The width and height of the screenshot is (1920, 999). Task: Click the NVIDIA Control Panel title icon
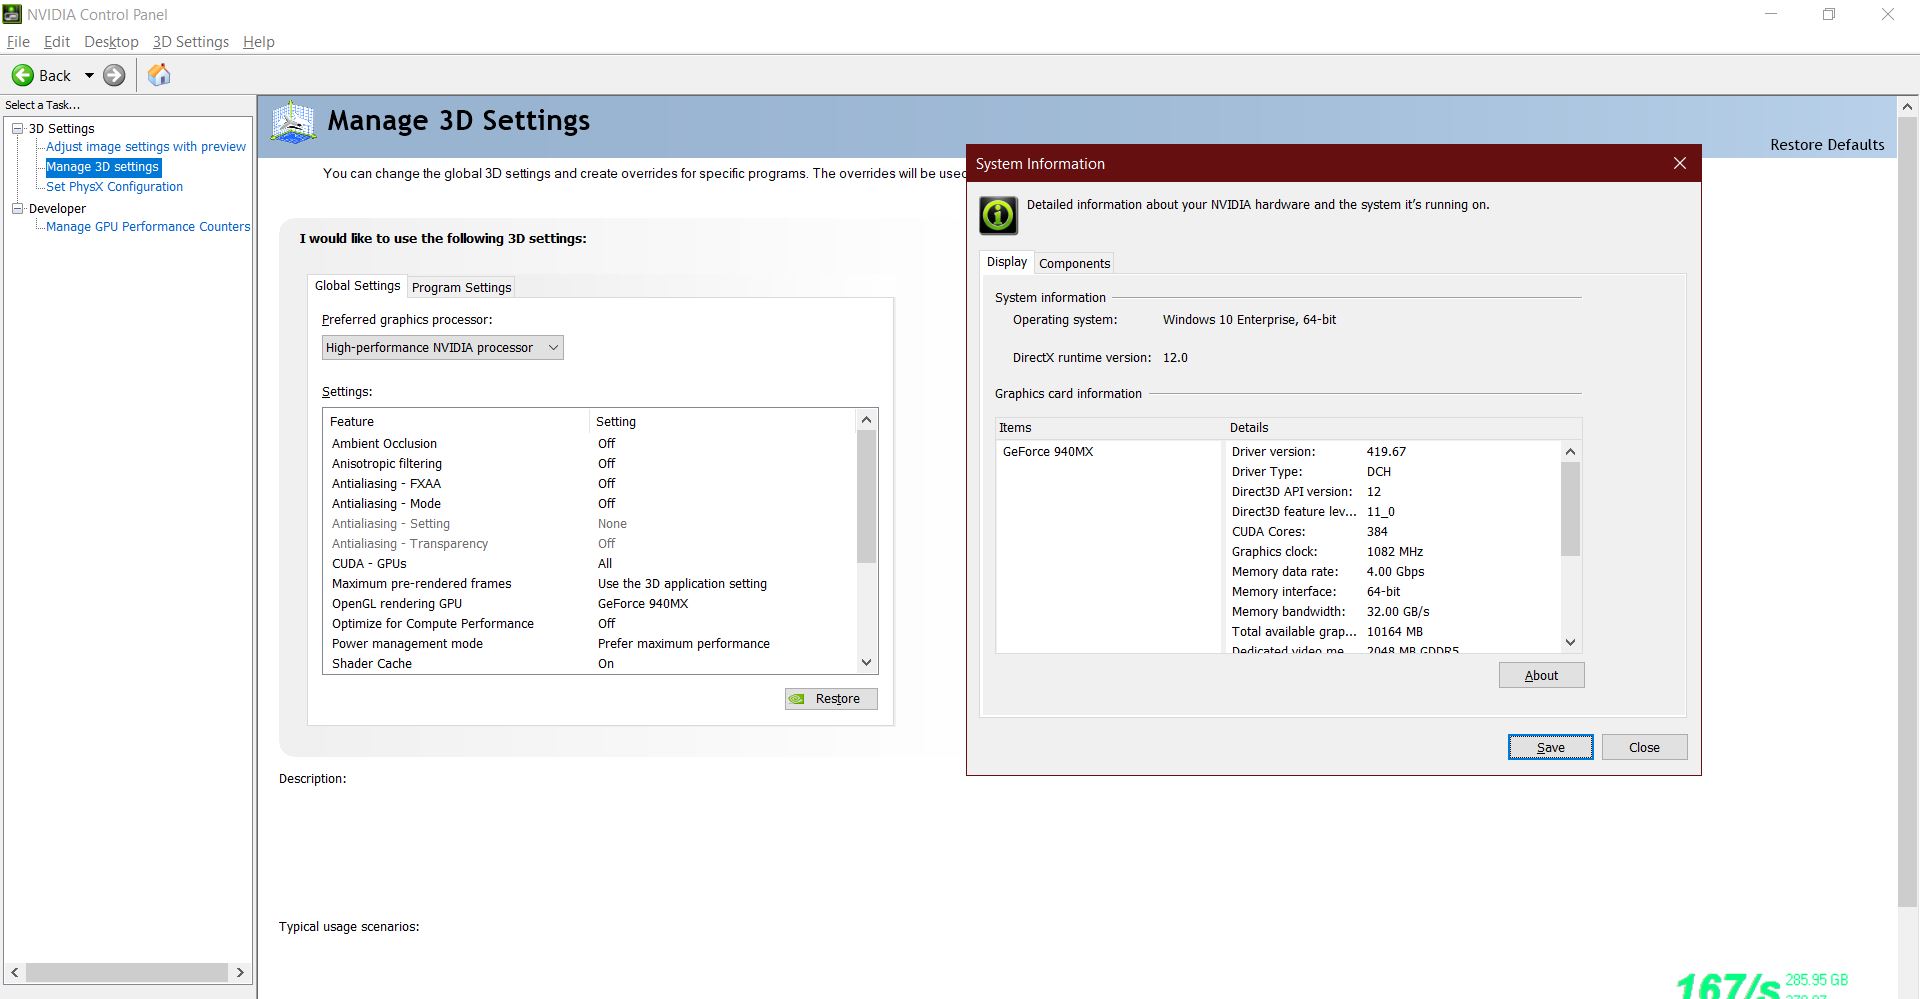(x=12, y=14)
